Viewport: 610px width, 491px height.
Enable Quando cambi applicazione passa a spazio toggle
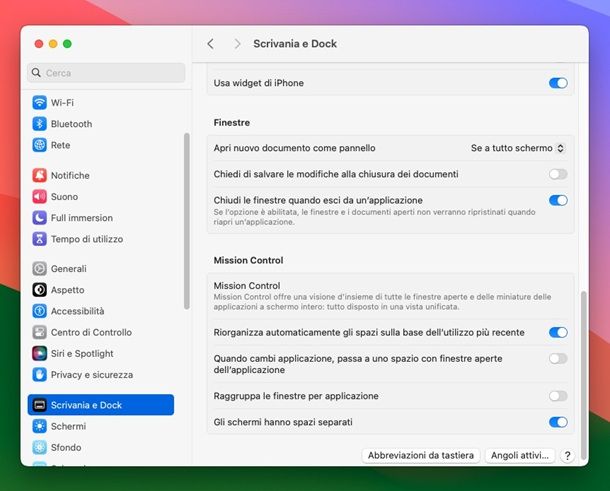[x=558, y=358]
